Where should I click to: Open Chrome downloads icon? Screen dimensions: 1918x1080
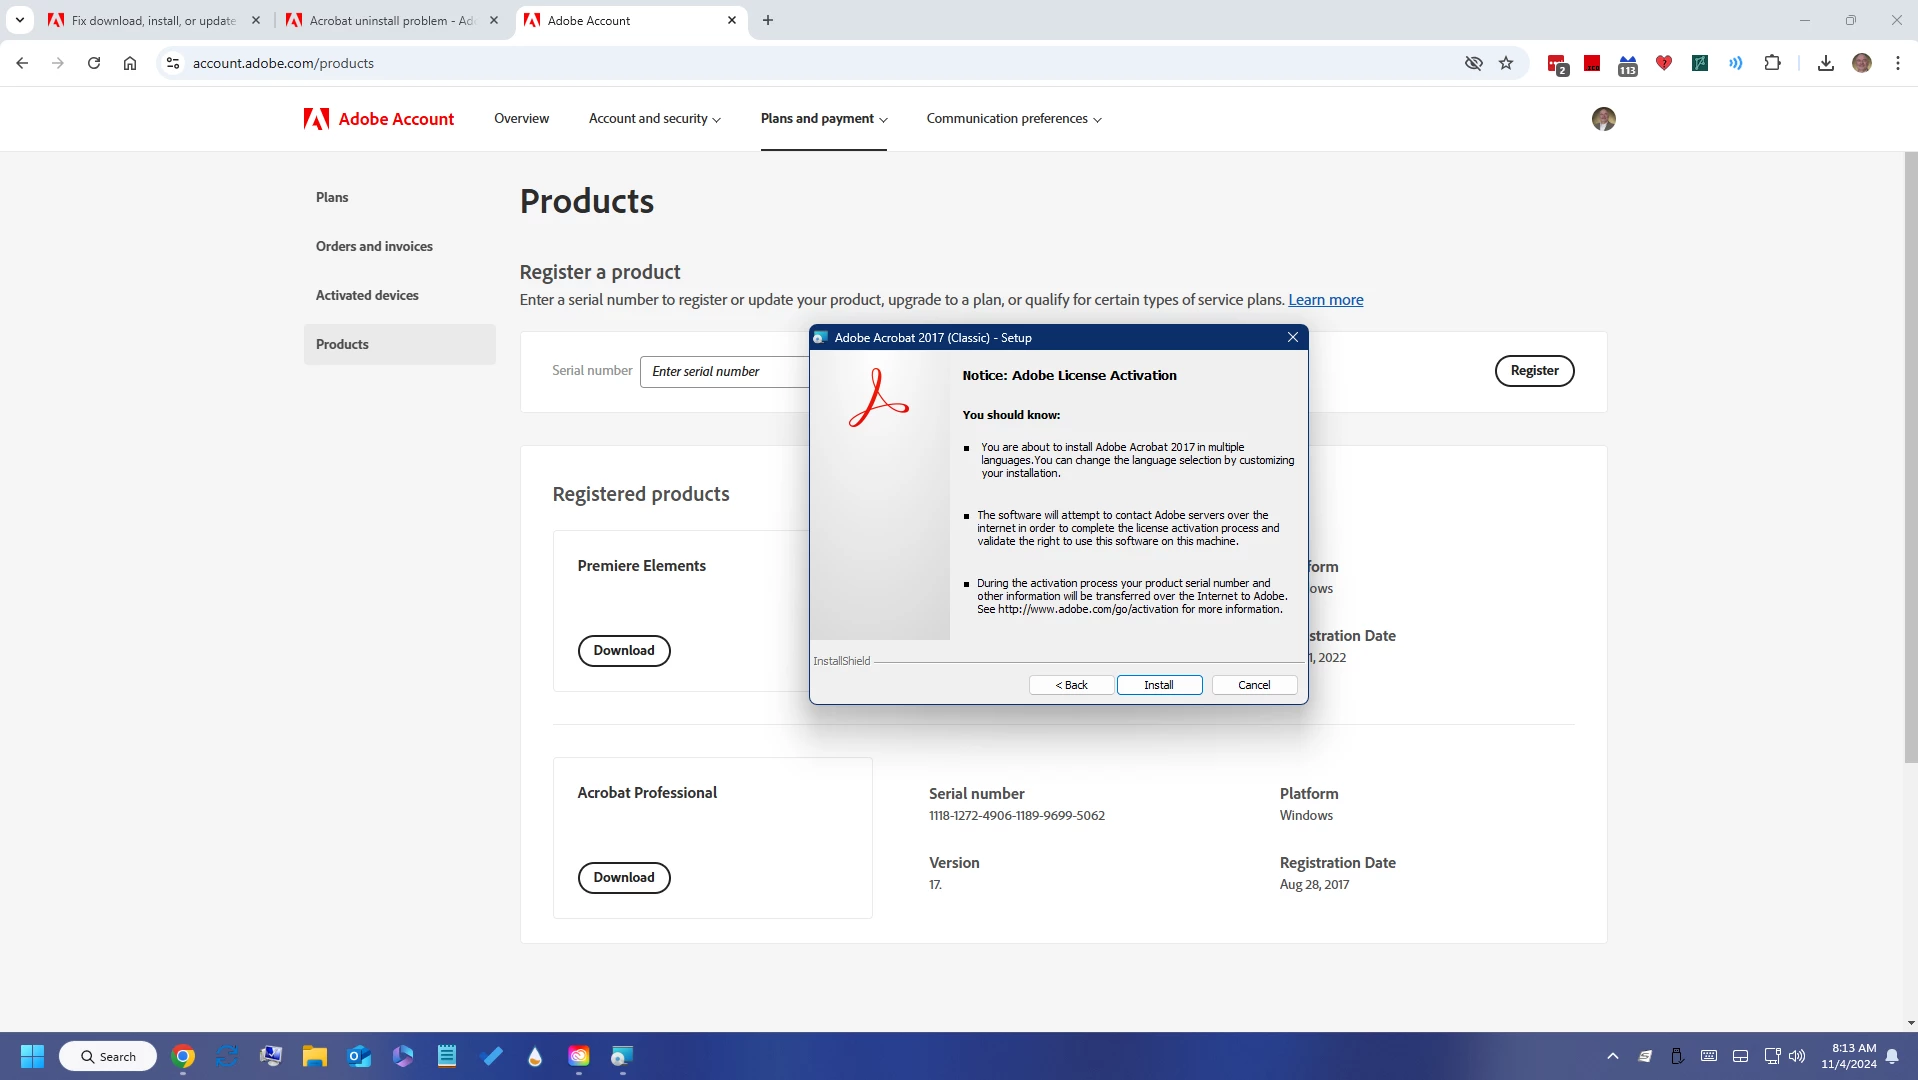pyautogui.click(x=1826, y=63)
